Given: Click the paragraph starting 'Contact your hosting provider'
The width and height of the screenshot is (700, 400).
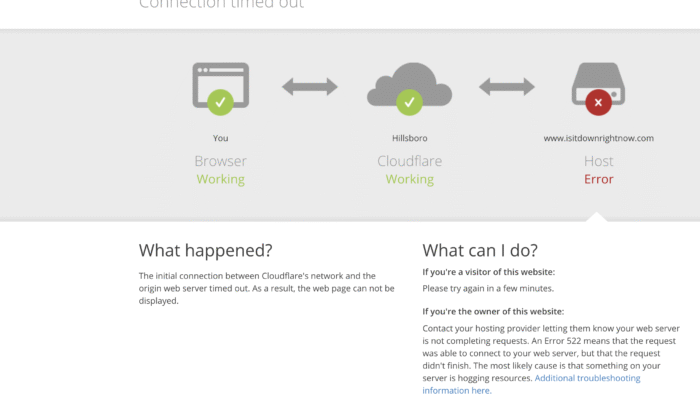Looking at the screenshot, I should click(551, 359).
